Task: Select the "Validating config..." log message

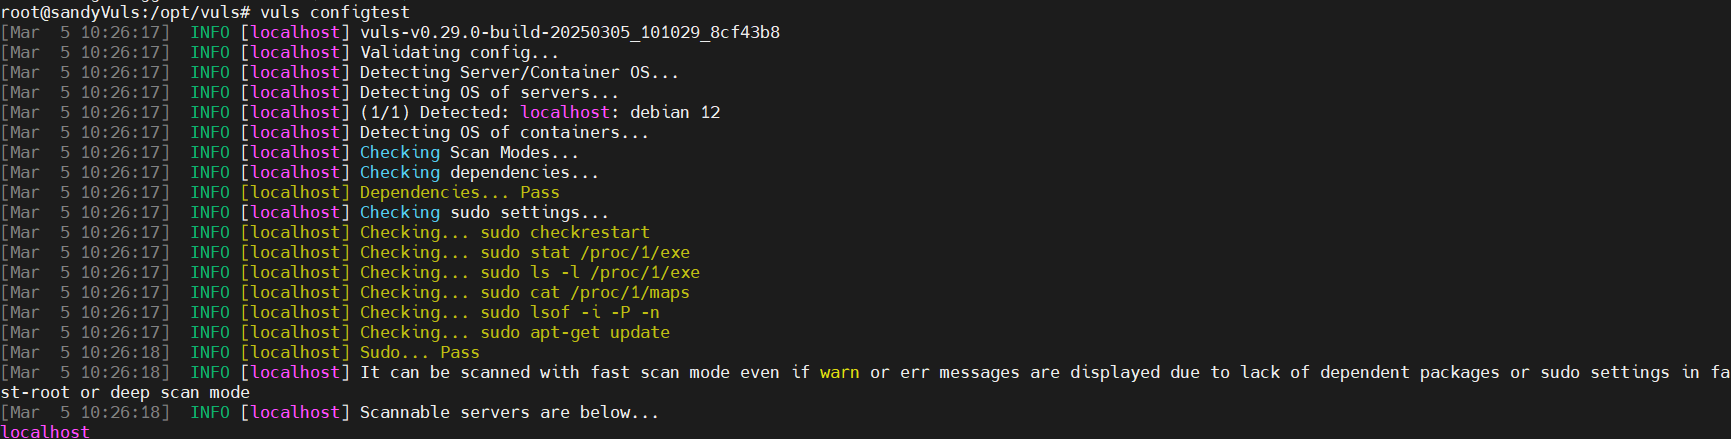Action: [459, 52]
